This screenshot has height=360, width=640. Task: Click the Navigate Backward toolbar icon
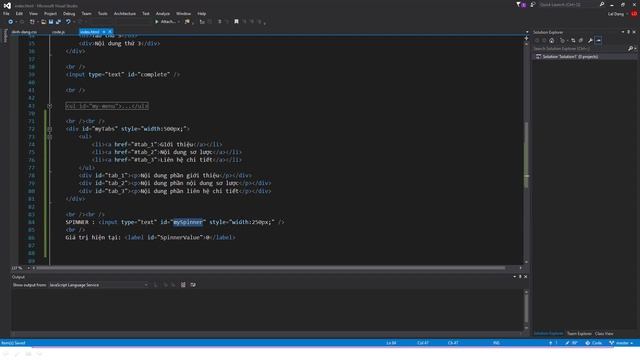pyautogui.click(x=10, y=22)
